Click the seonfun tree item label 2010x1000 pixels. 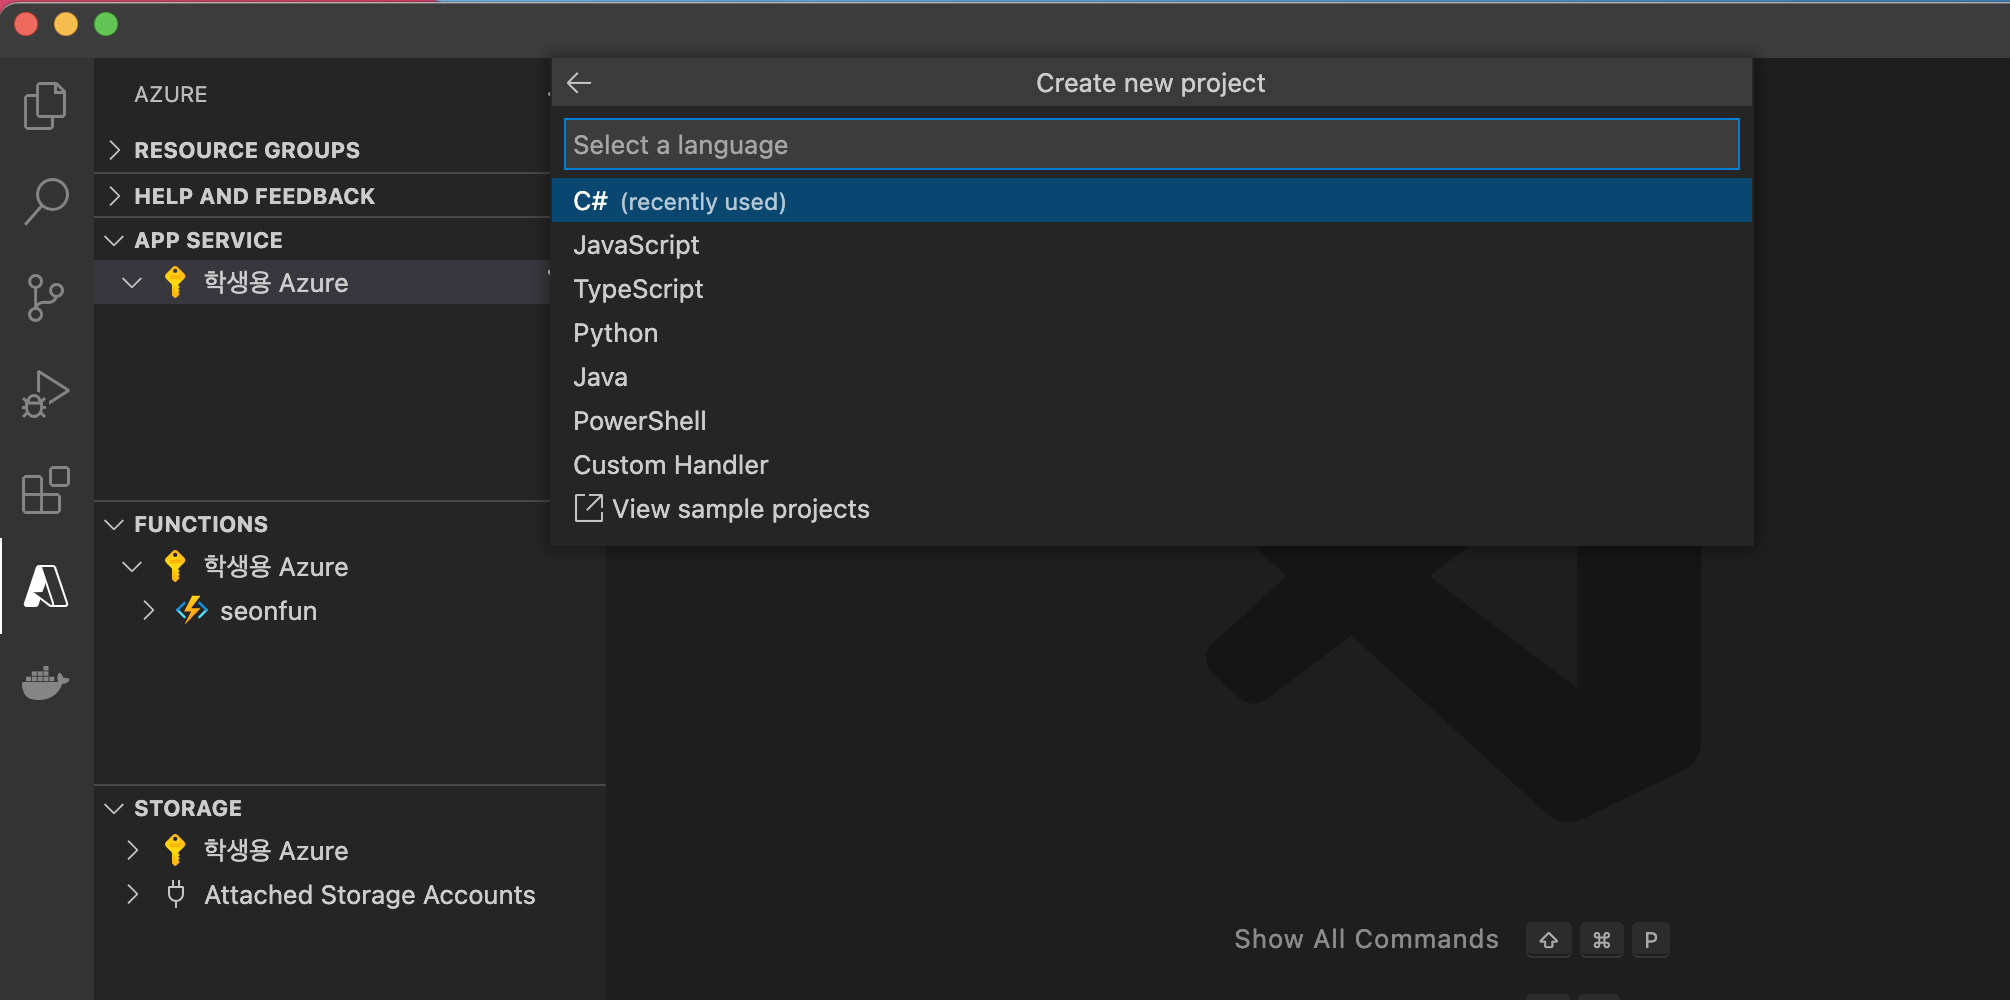(x=268, y=611)
